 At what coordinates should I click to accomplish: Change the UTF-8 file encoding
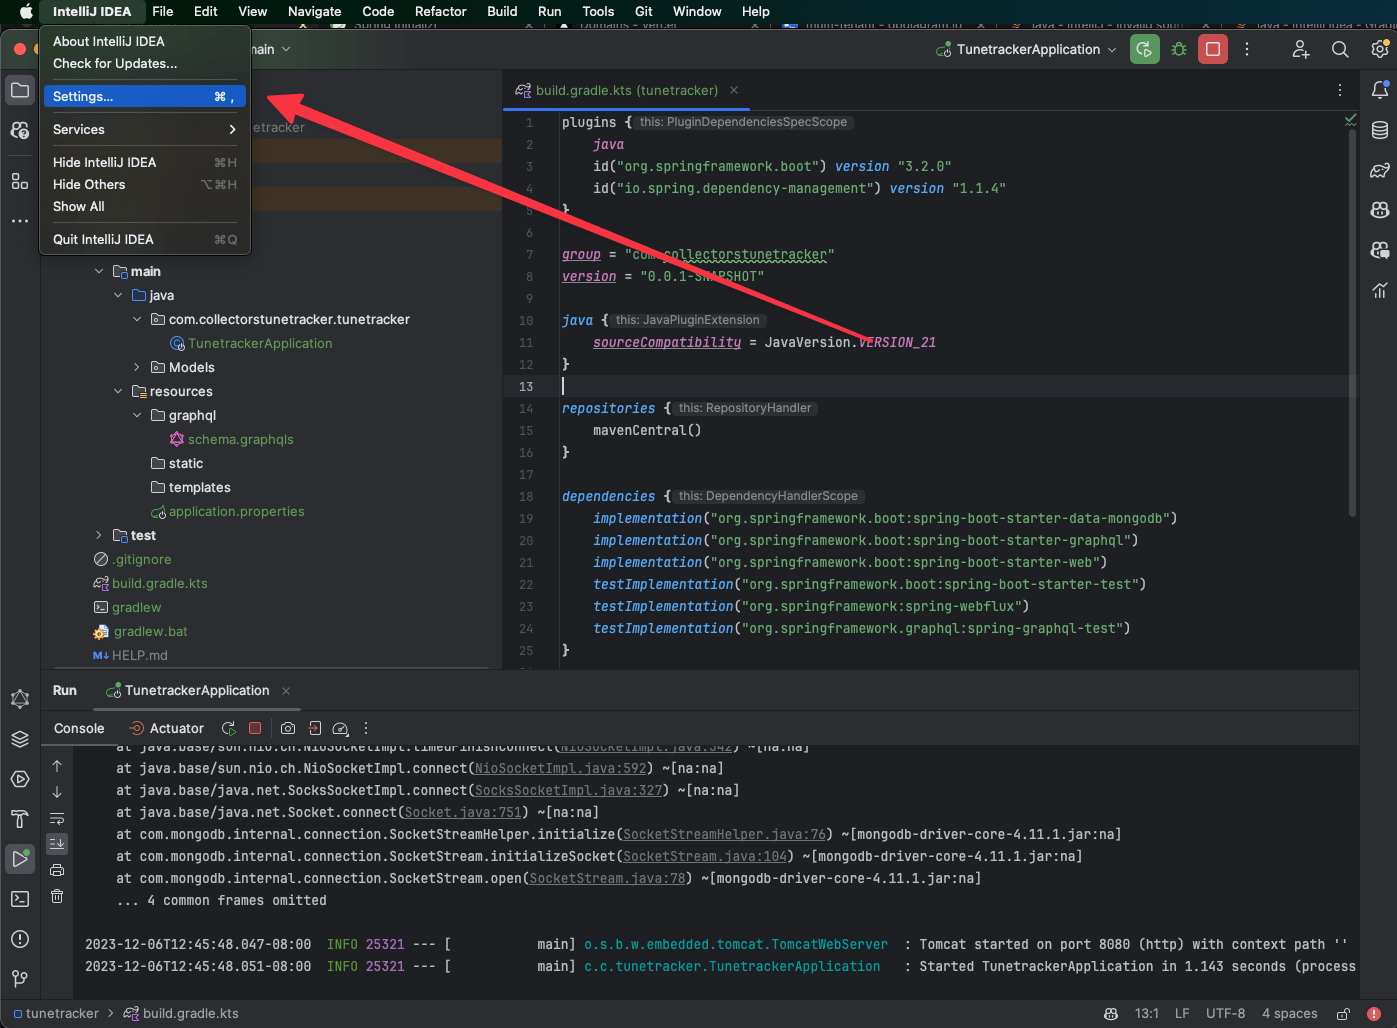pyautogui.click(x=1225, y=1013)
